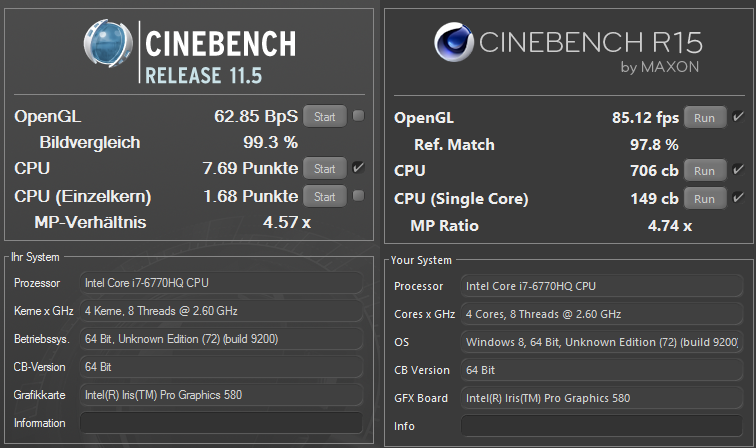Run the CPU benchmark in Cinebench R15
Image resolution: width=756 pixels, height=448 pixels.
704,171
